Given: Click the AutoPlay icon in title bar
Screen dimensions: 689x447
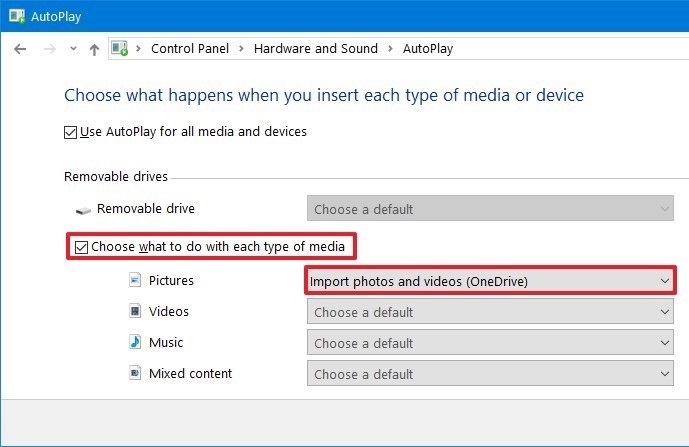Looking at the screenshot, I should tap(16, 15).
